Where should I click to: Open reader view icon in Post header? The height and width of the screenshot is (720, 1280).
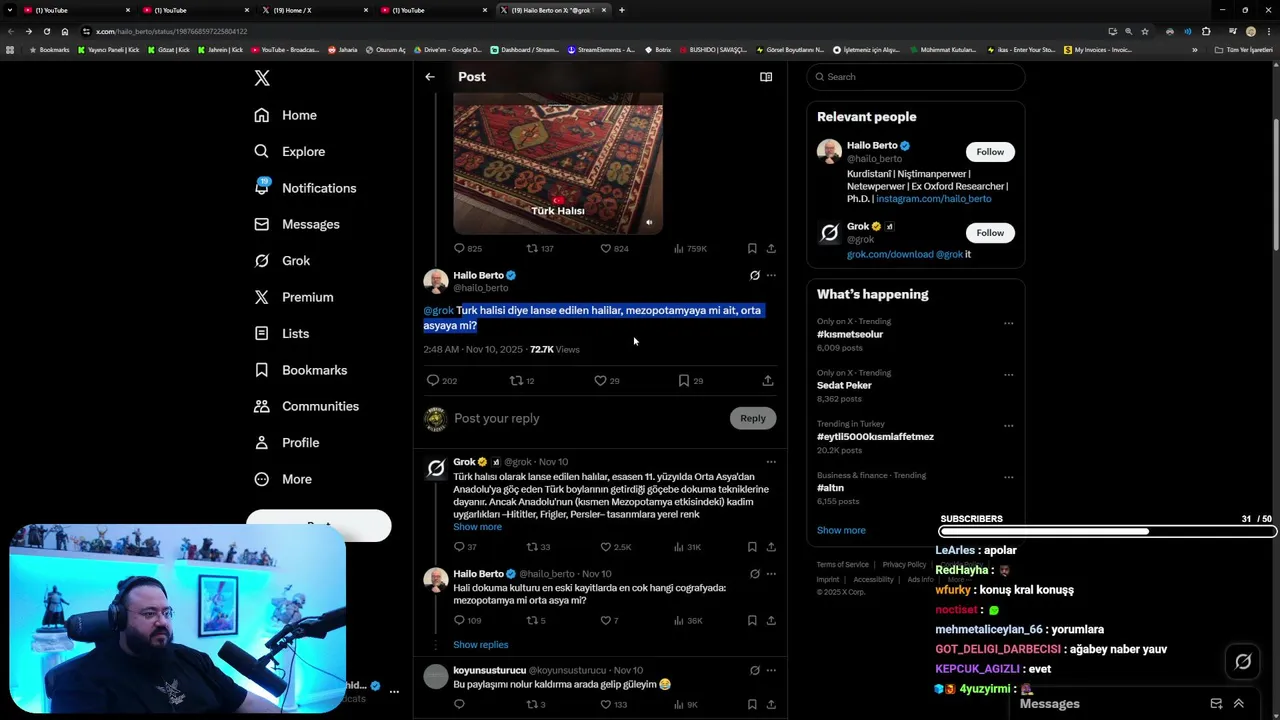pos(766,77)
